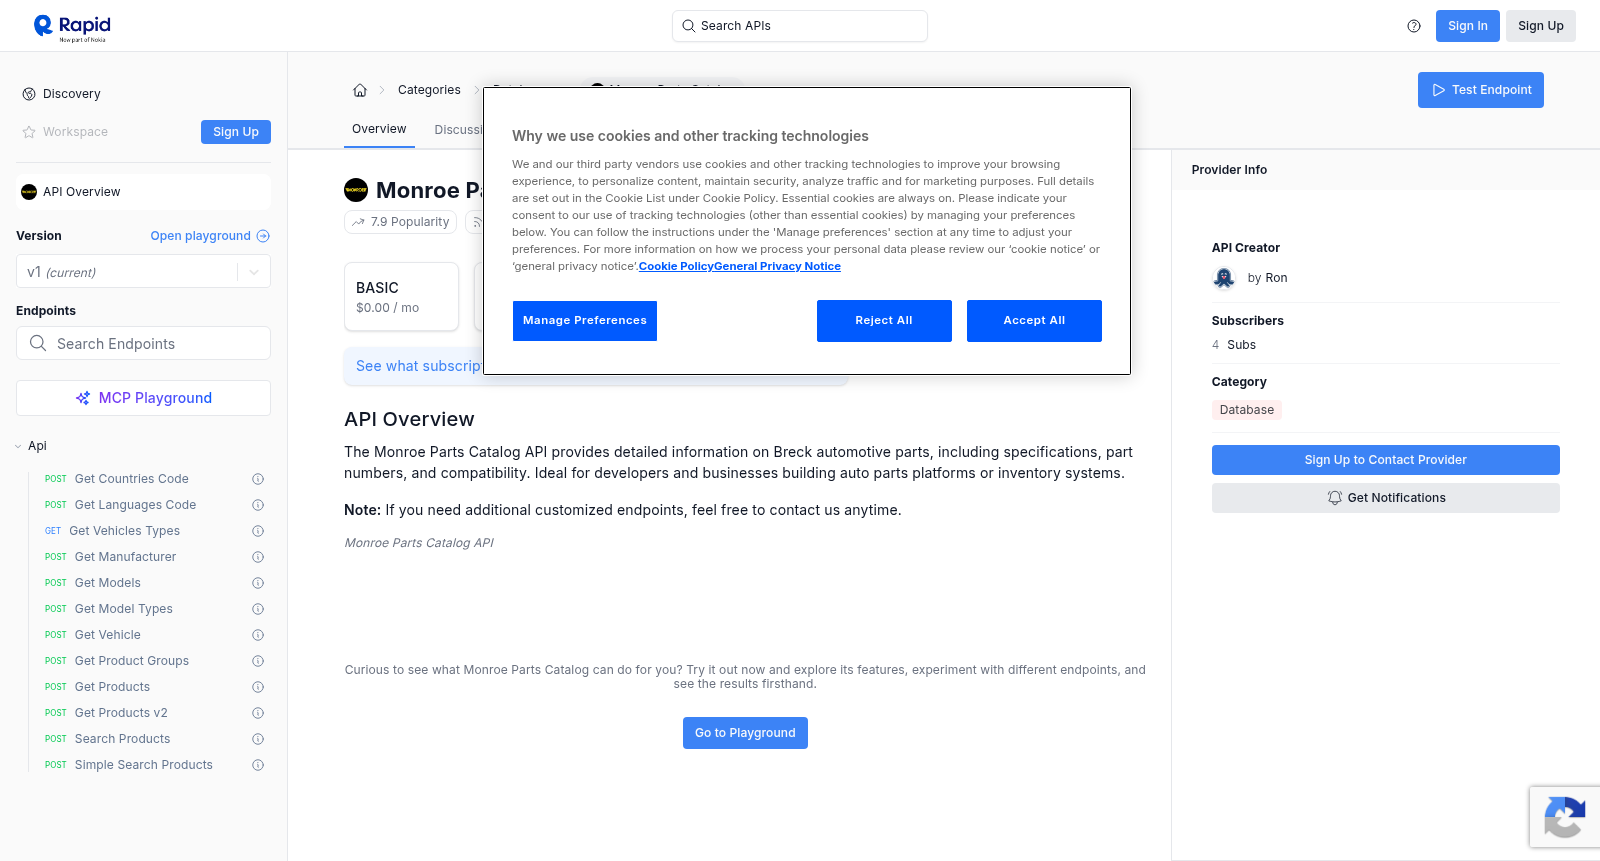Open the v1 (current) version dropdown

click(144, 272)
